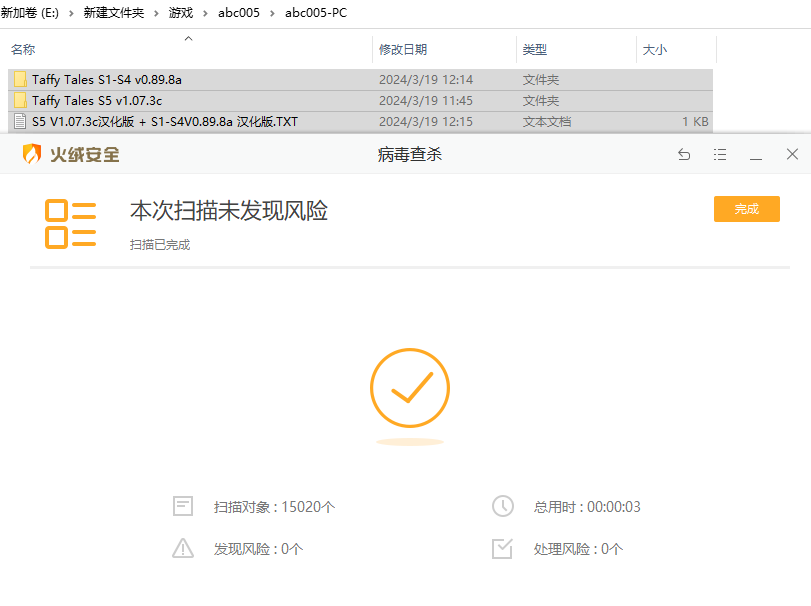The image size is (811, 606).
Task: Click the orange checkmark circle
Action: [x=410, y=388]
